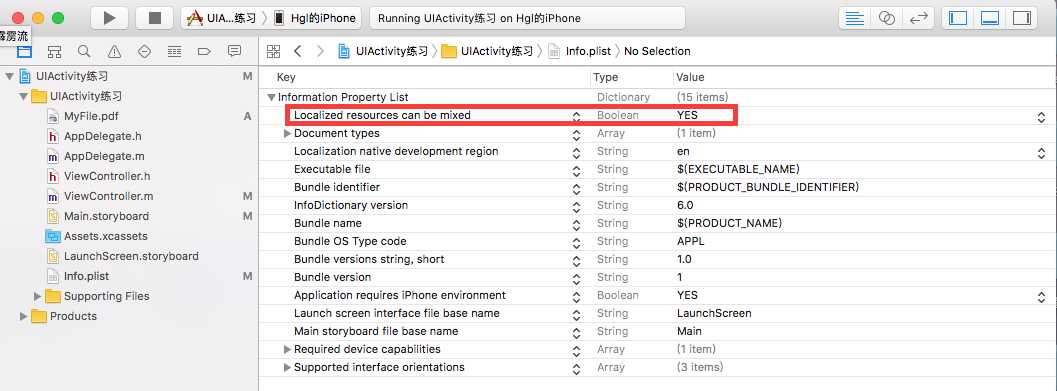Open the Find navigator magnifier icon
The height and width of the screenshot is (391, 1057).
pyautogui.click(x=84, y=51)
